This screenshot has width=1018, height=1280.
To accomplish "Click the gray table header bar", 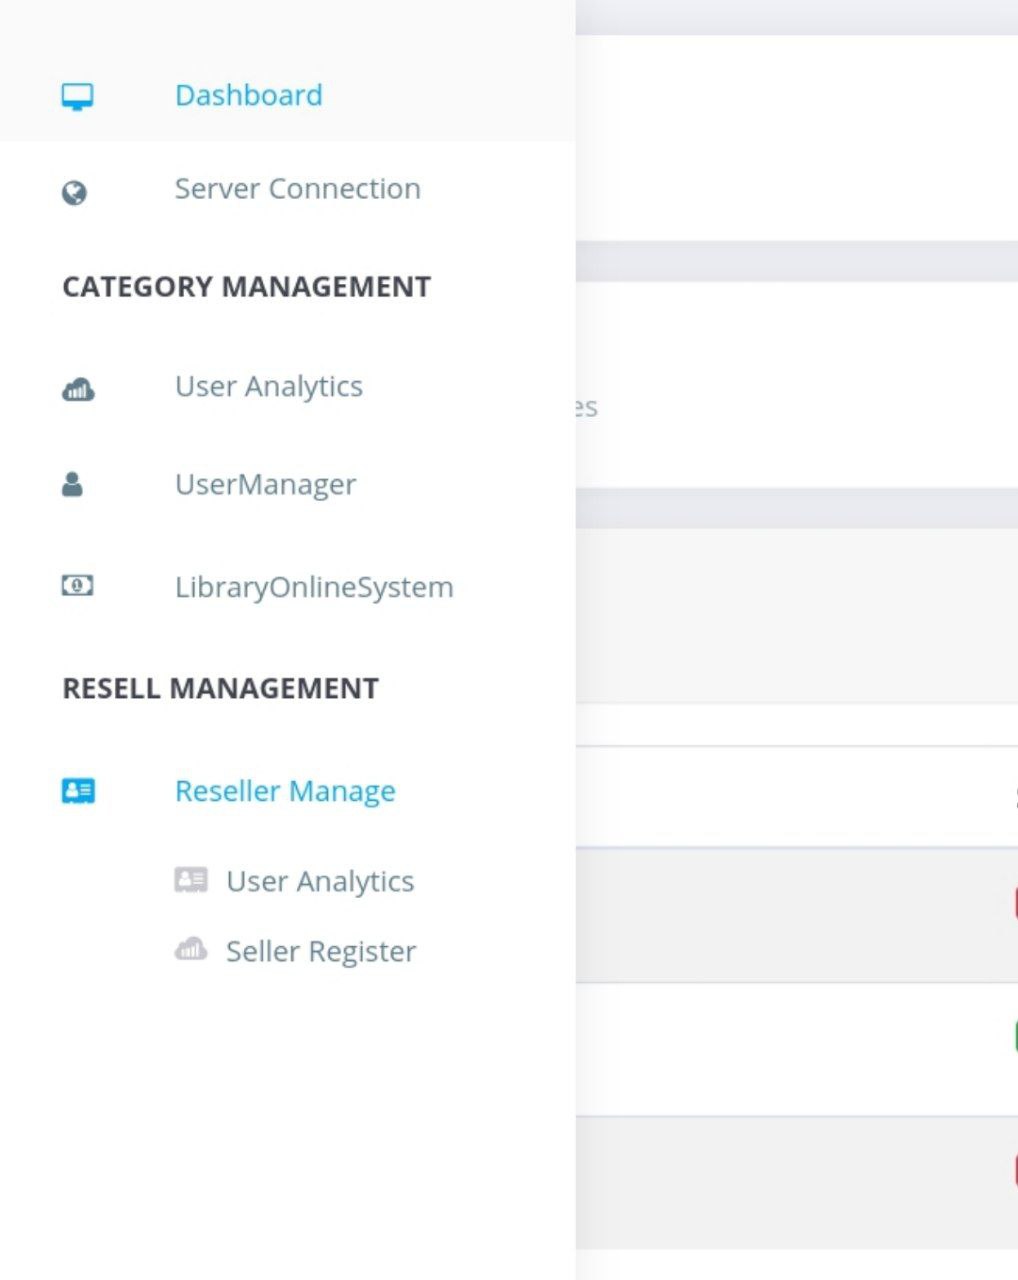I will pos(795,510).
